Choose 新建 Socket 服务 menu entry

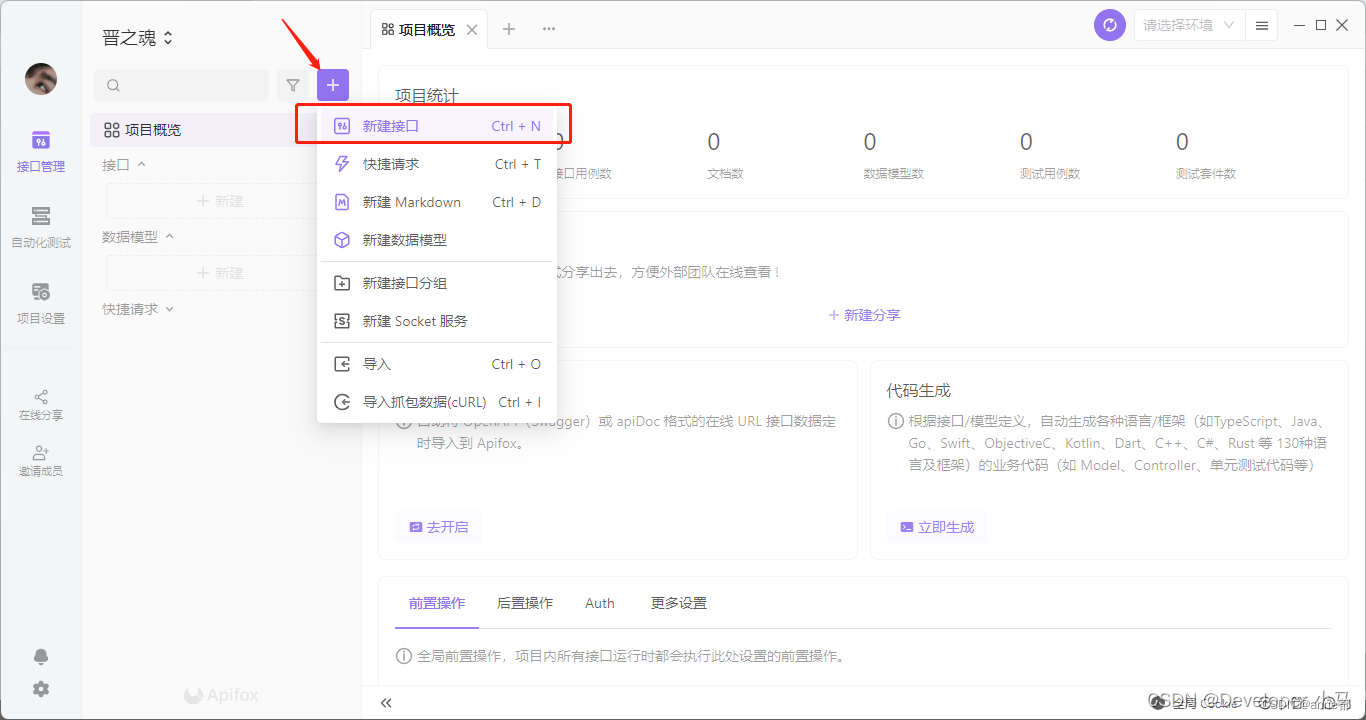coord(436,321)
